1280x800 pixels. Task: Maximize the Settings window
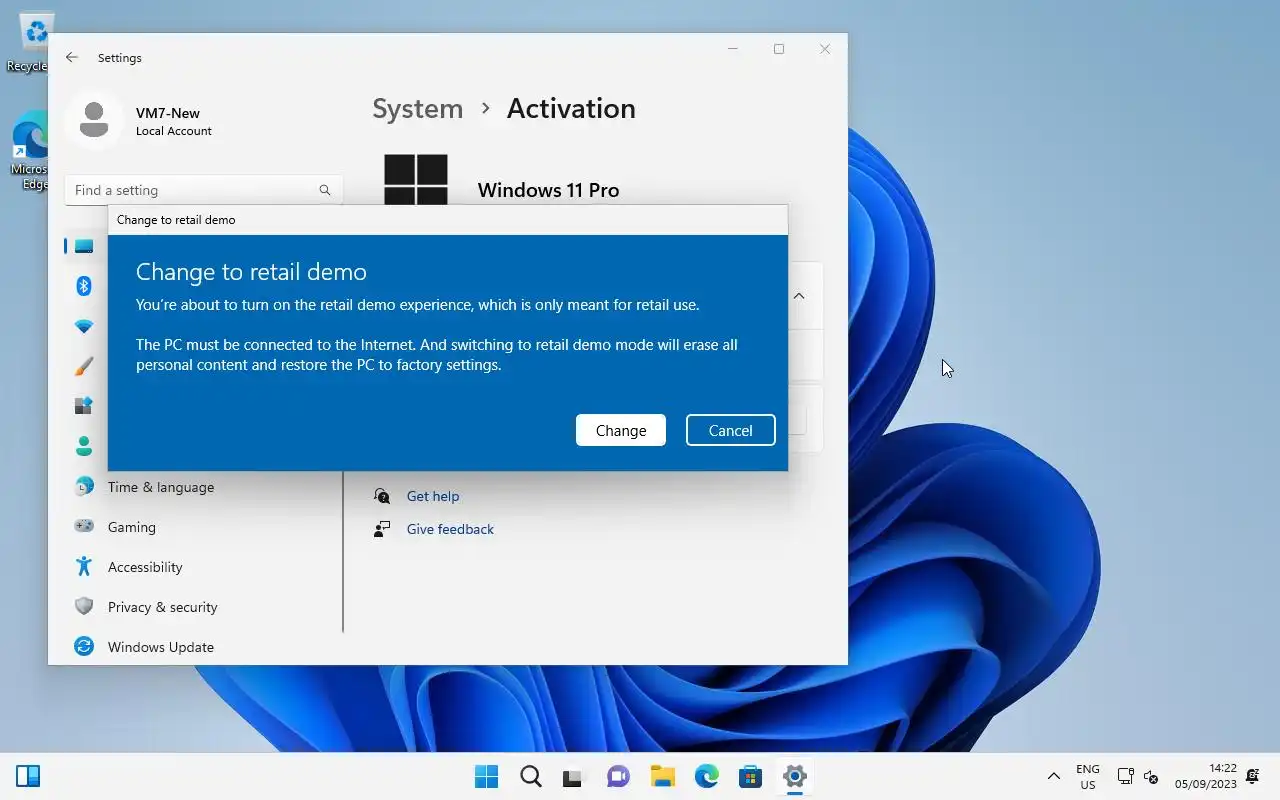pyautogui.click(x=779, y=49)
